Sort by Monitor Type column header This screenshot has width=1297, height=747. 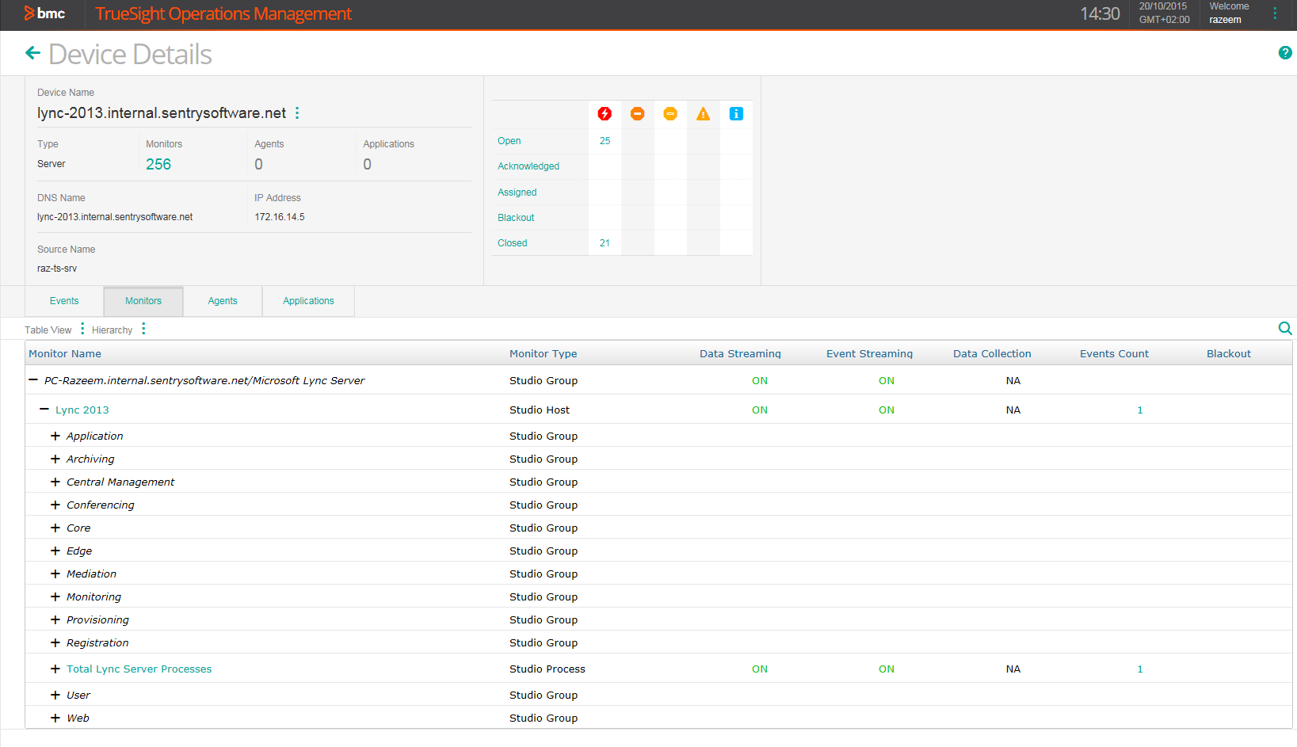coord(543,354)
